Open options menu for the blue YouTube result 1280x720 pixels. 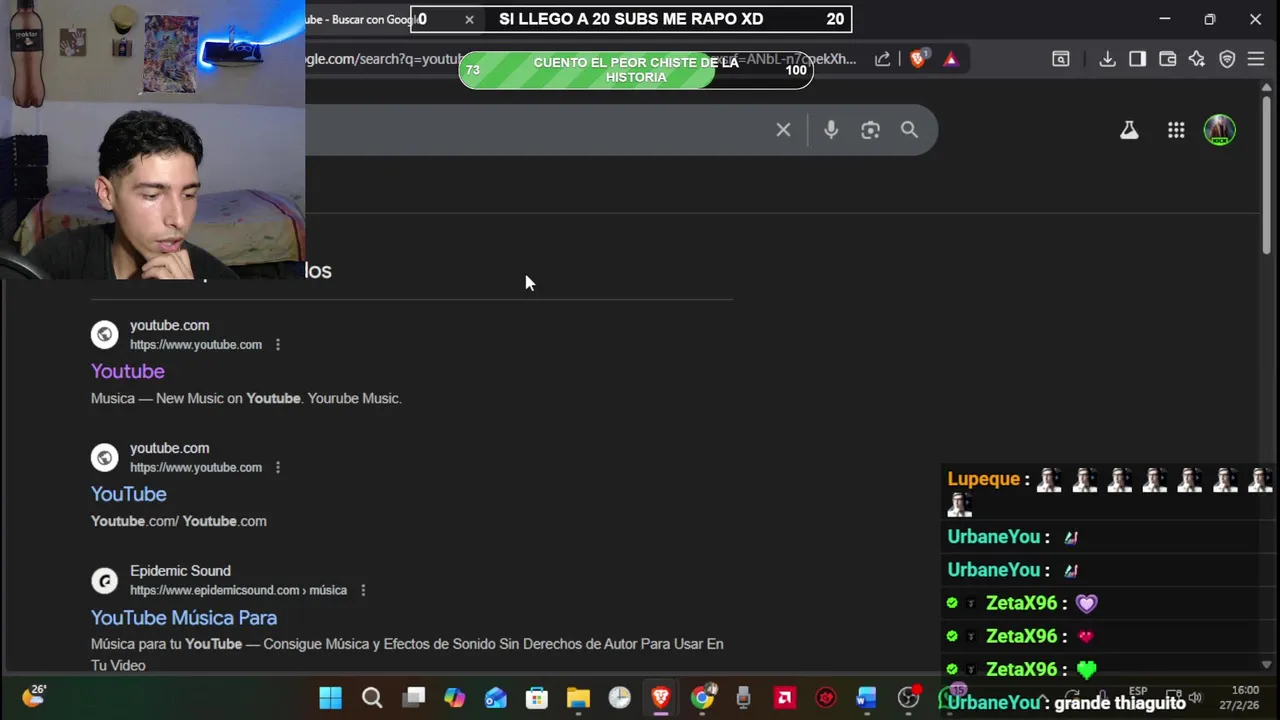pos(278,468)
